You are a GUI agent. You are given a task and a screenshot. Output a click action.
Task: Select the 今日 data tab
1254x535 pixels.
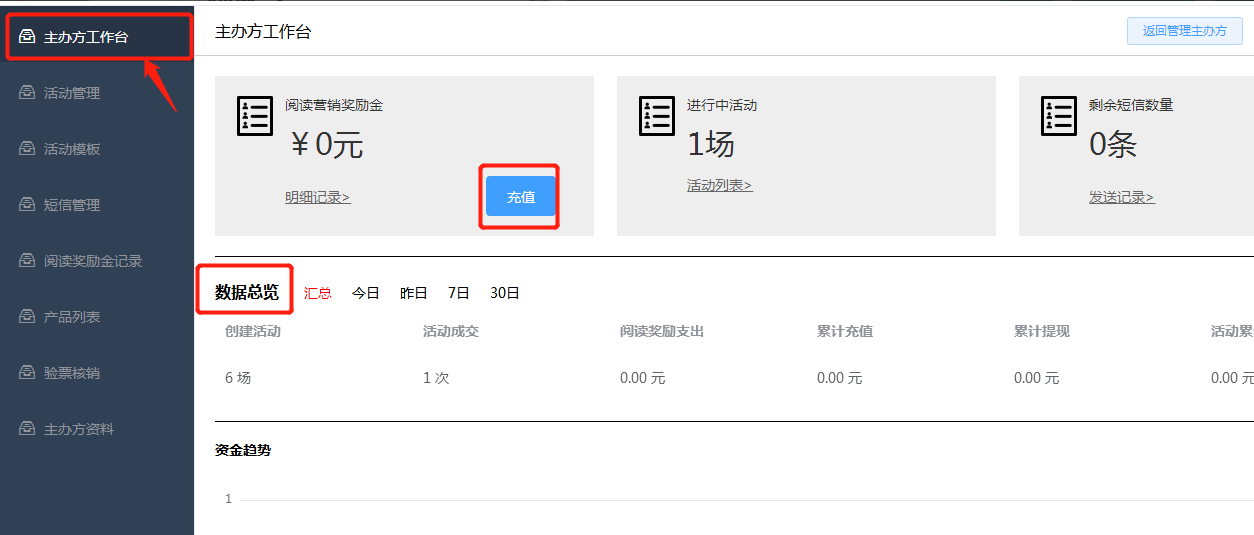click(366, 293)
